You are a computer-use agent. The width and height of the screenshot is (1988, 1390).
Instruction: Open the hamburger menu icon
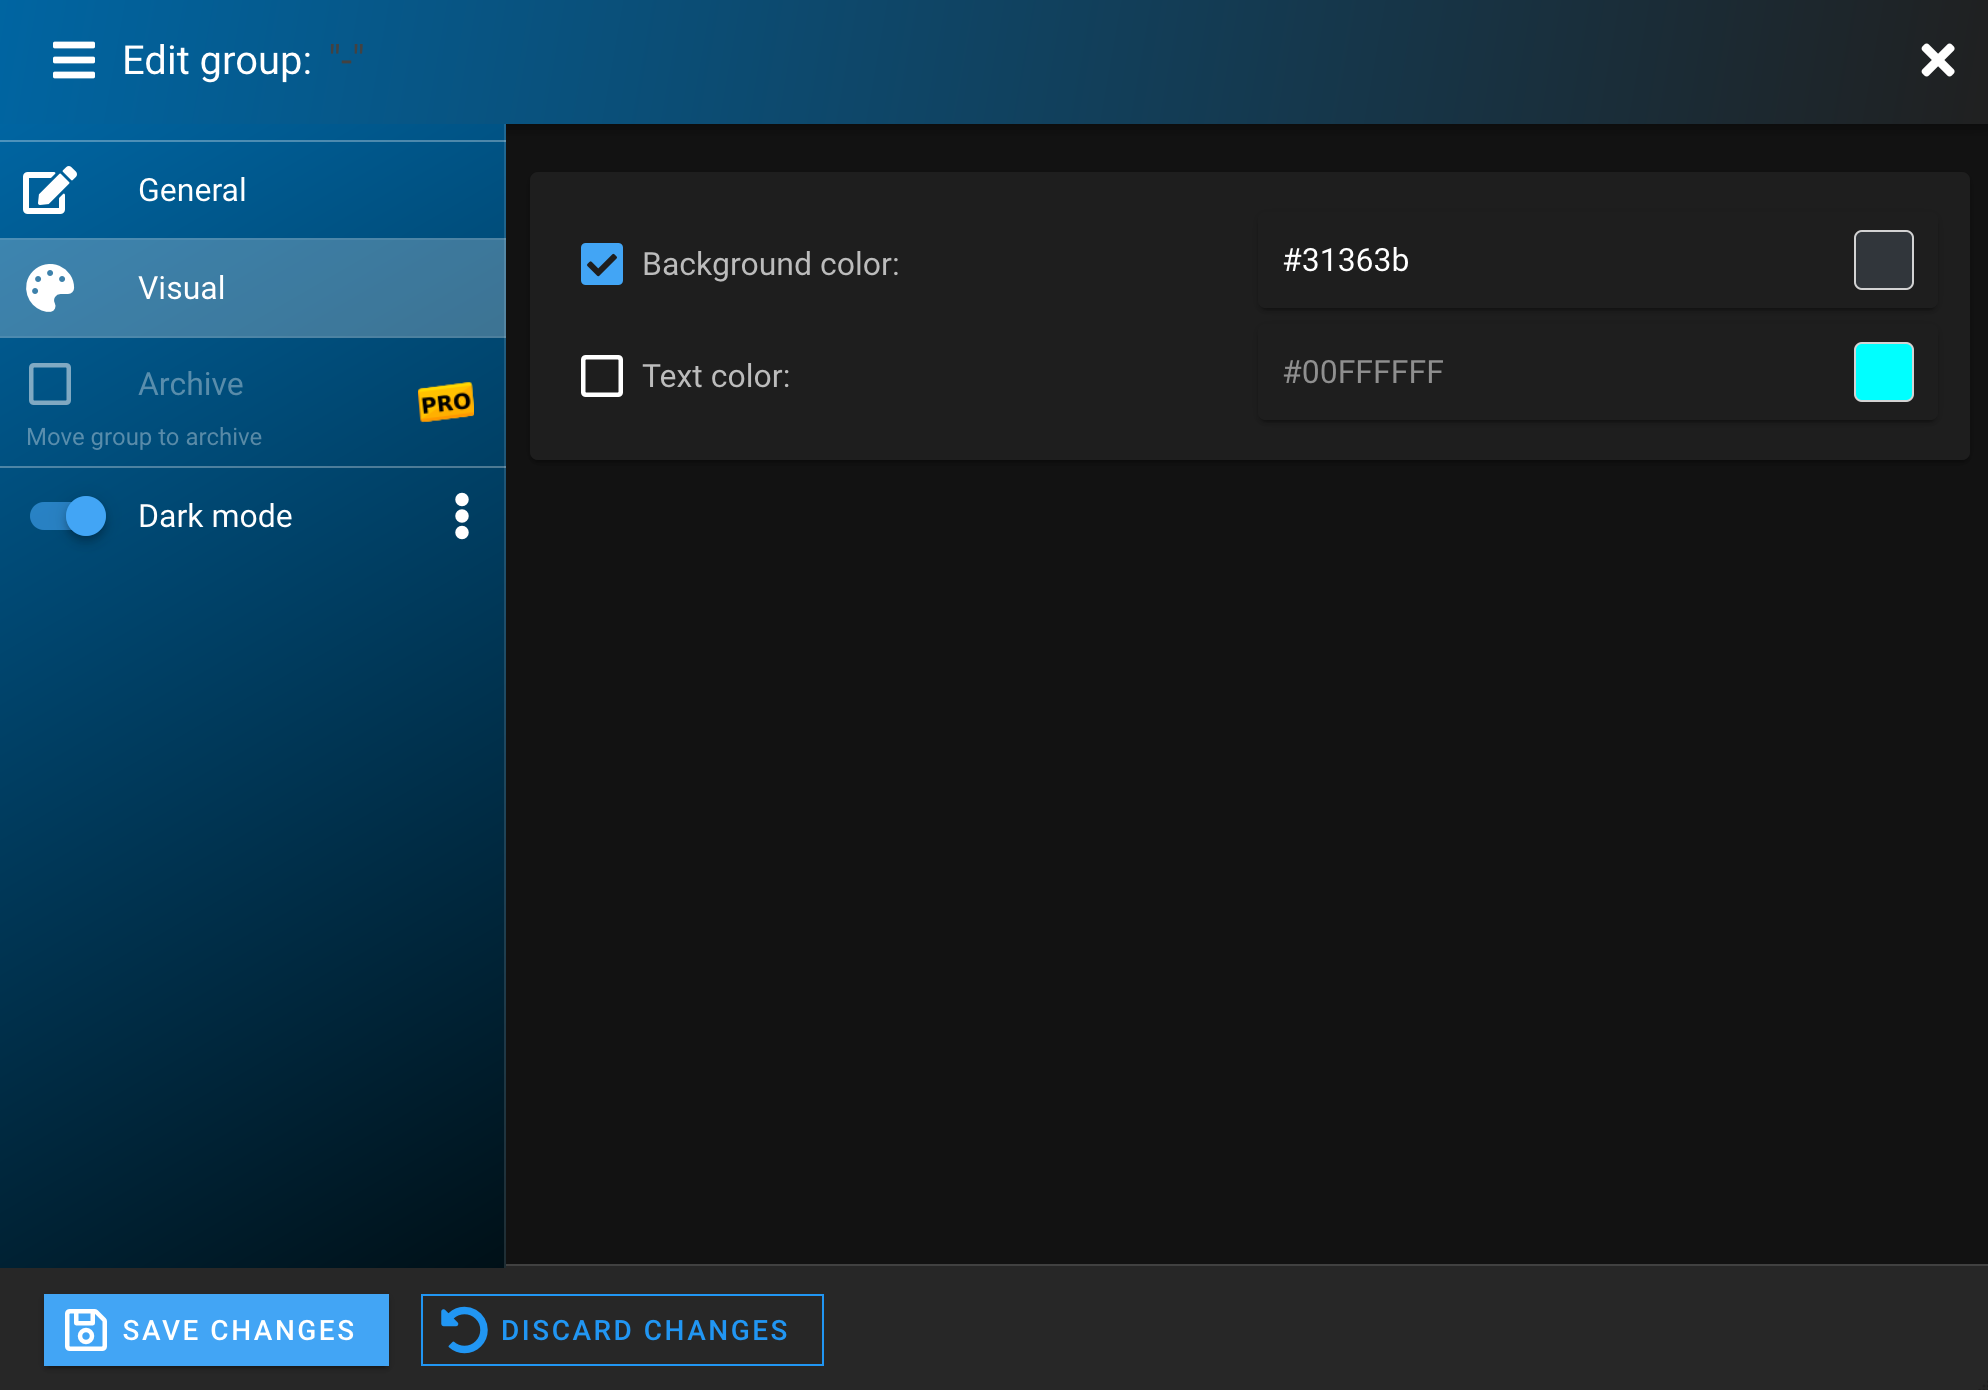[x=74, y=60]
